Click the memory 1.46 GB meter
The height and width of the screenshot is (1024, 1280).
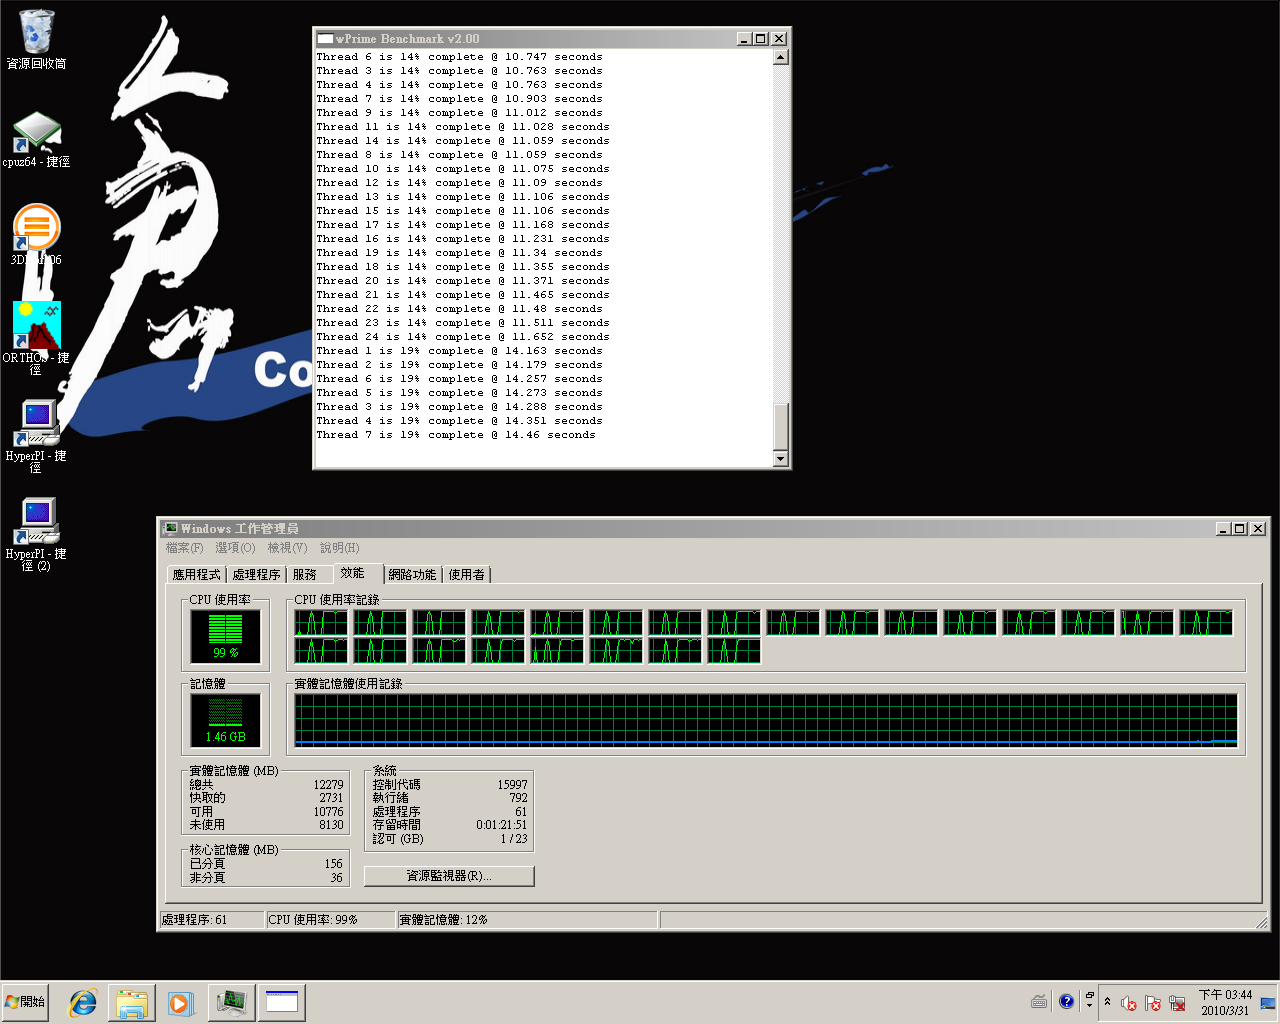[x=226, y=720]
